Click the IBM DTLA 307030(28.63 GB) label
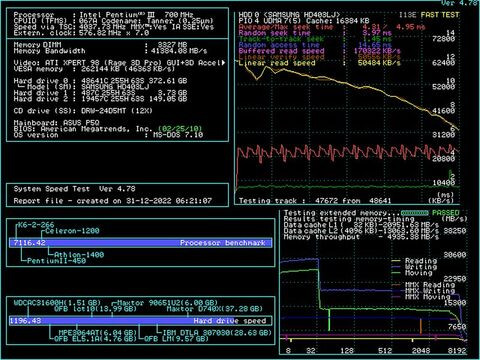This screenshot has height=360, width=480. pyautogui.click(x=217, y=333)
